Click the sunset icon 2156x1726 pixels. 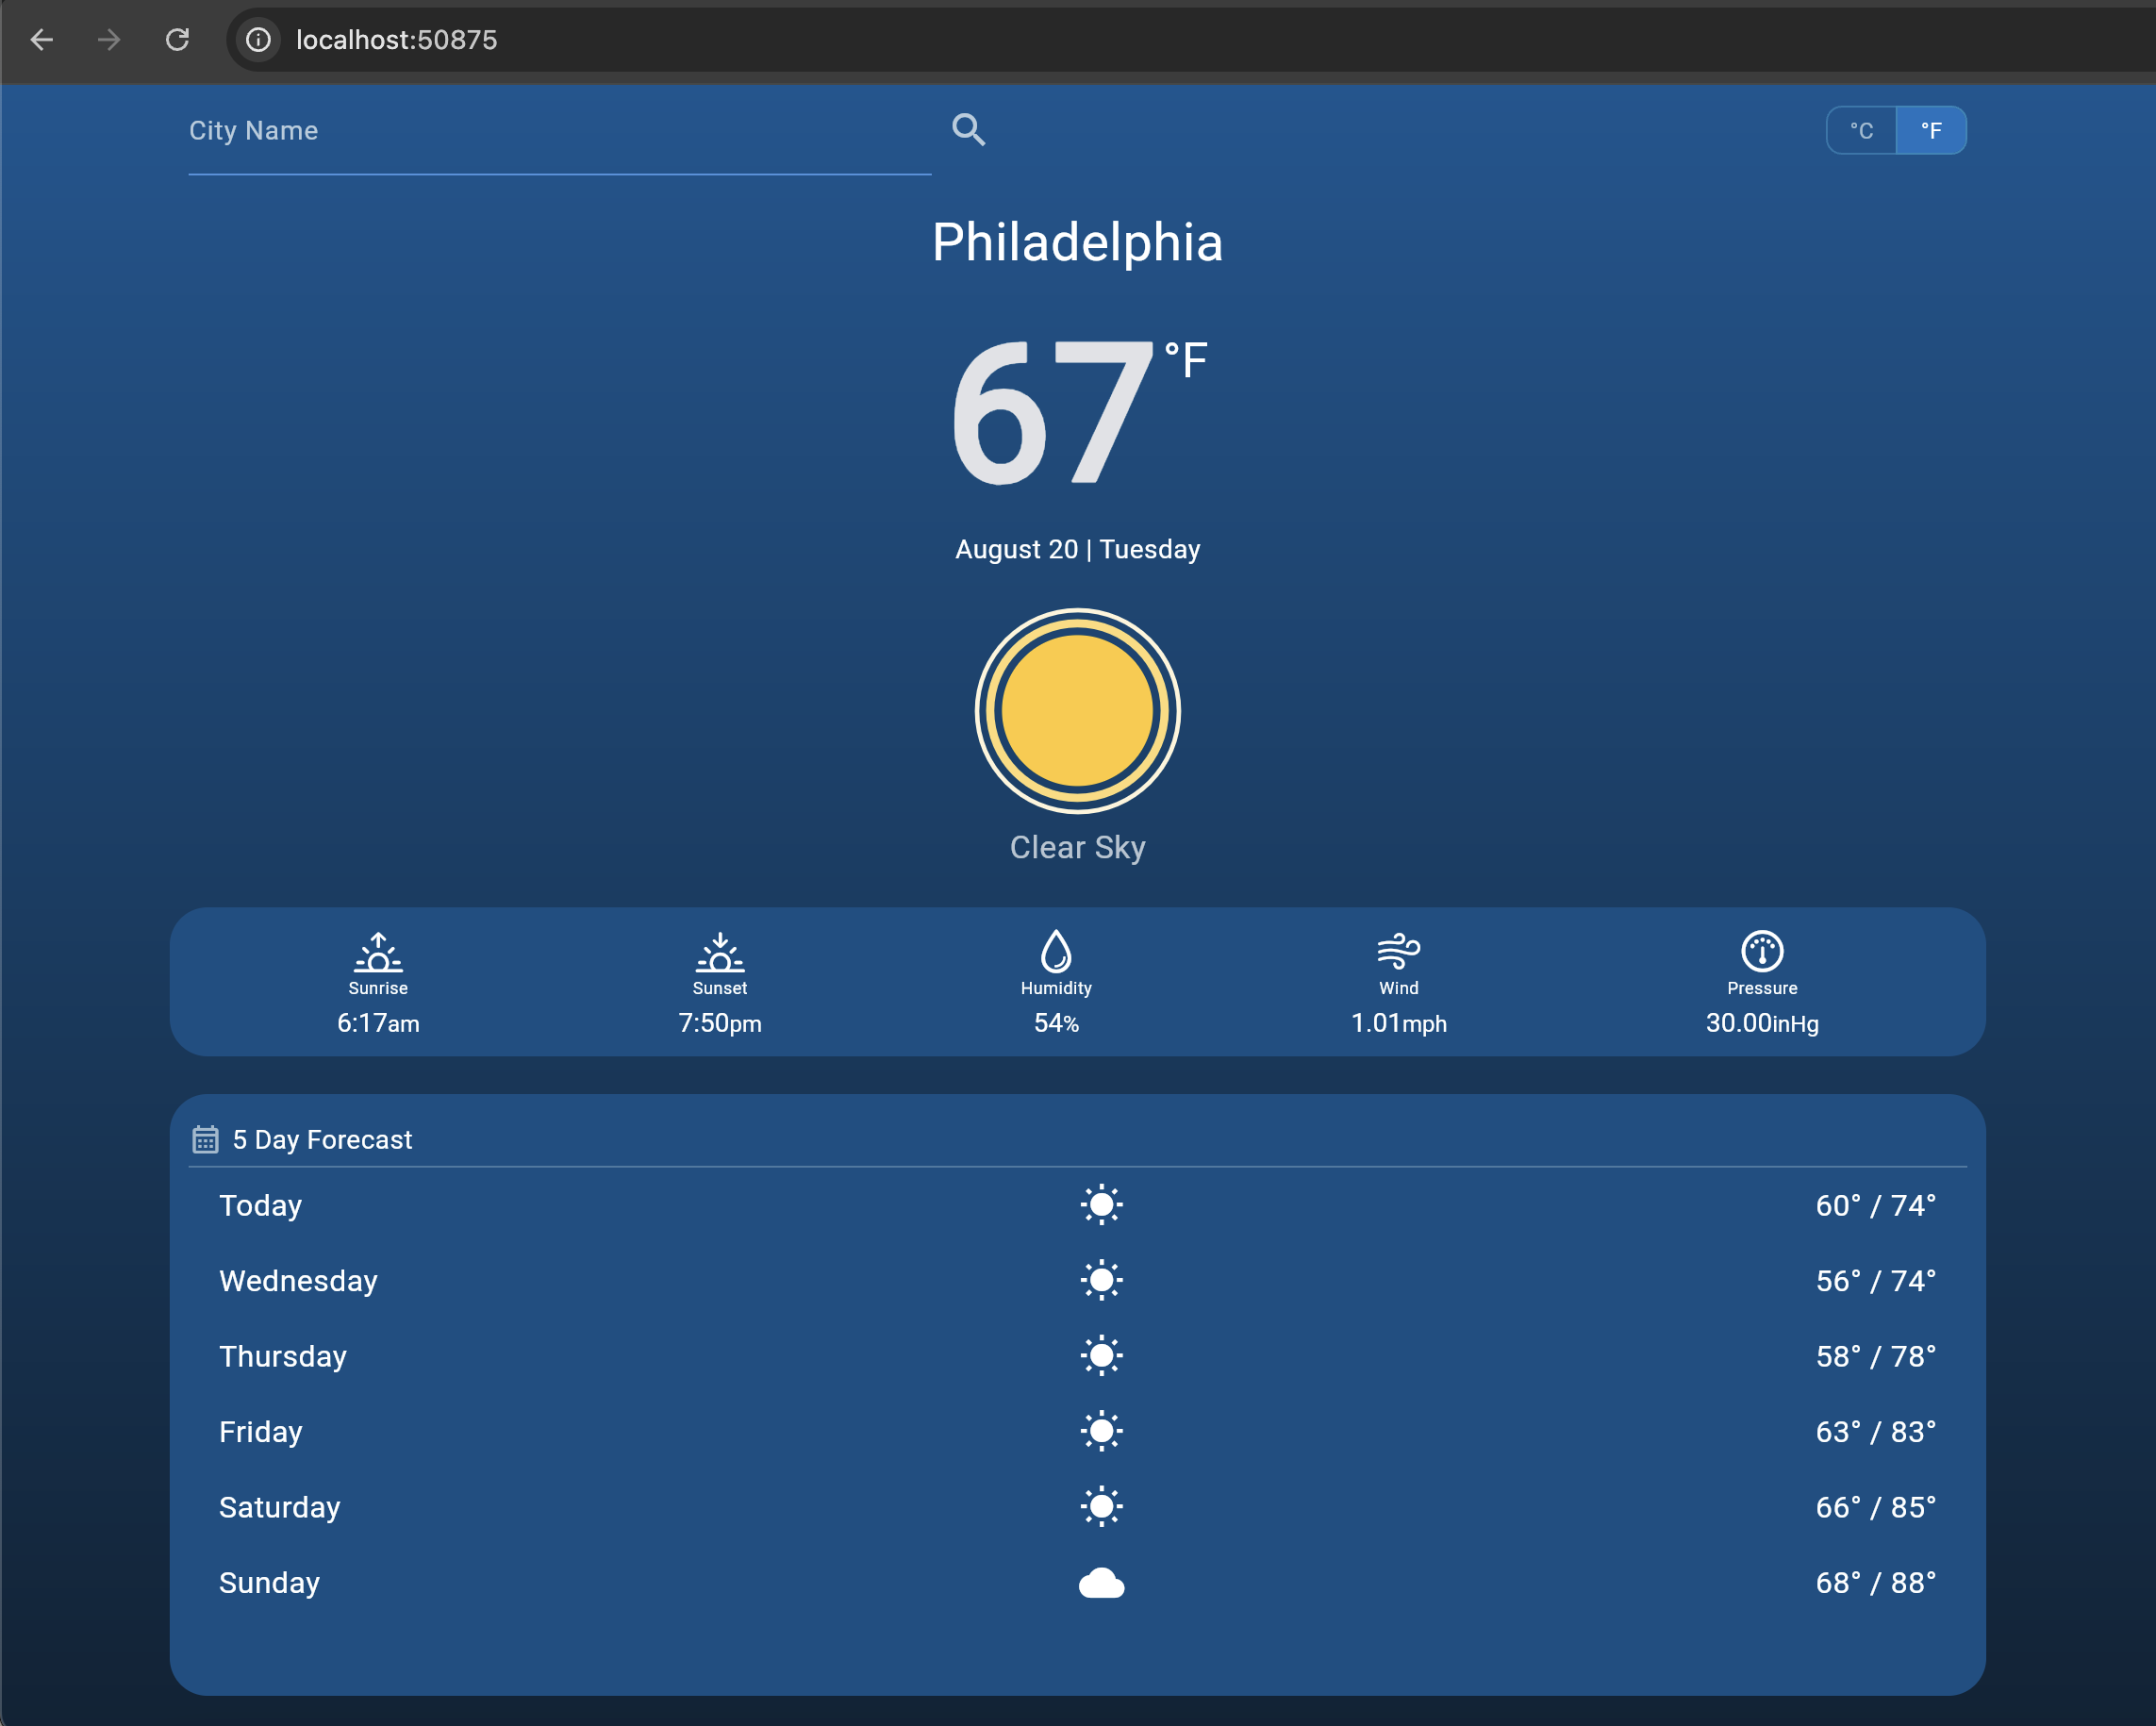(x=719, y=952)
